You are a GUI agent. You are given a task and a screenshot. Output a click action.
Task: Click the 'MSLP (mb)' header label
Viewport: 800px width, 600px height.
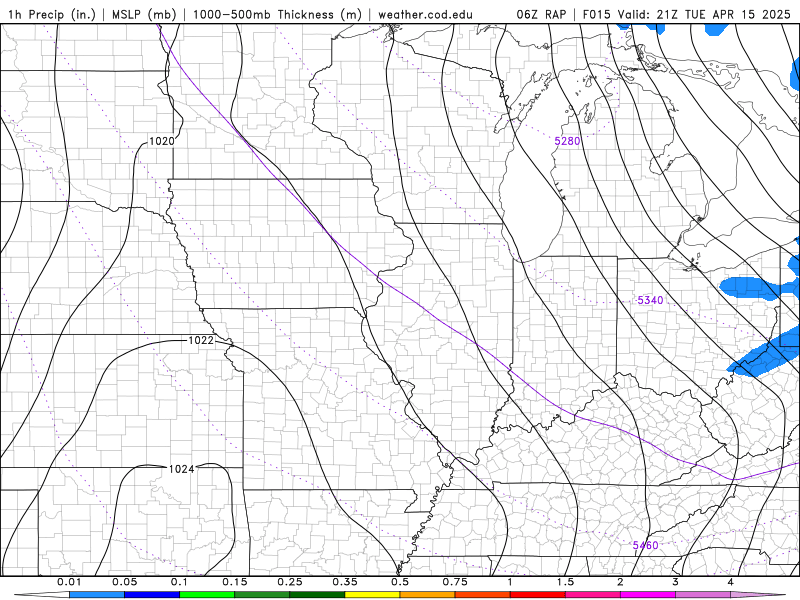tap(143, 14)
